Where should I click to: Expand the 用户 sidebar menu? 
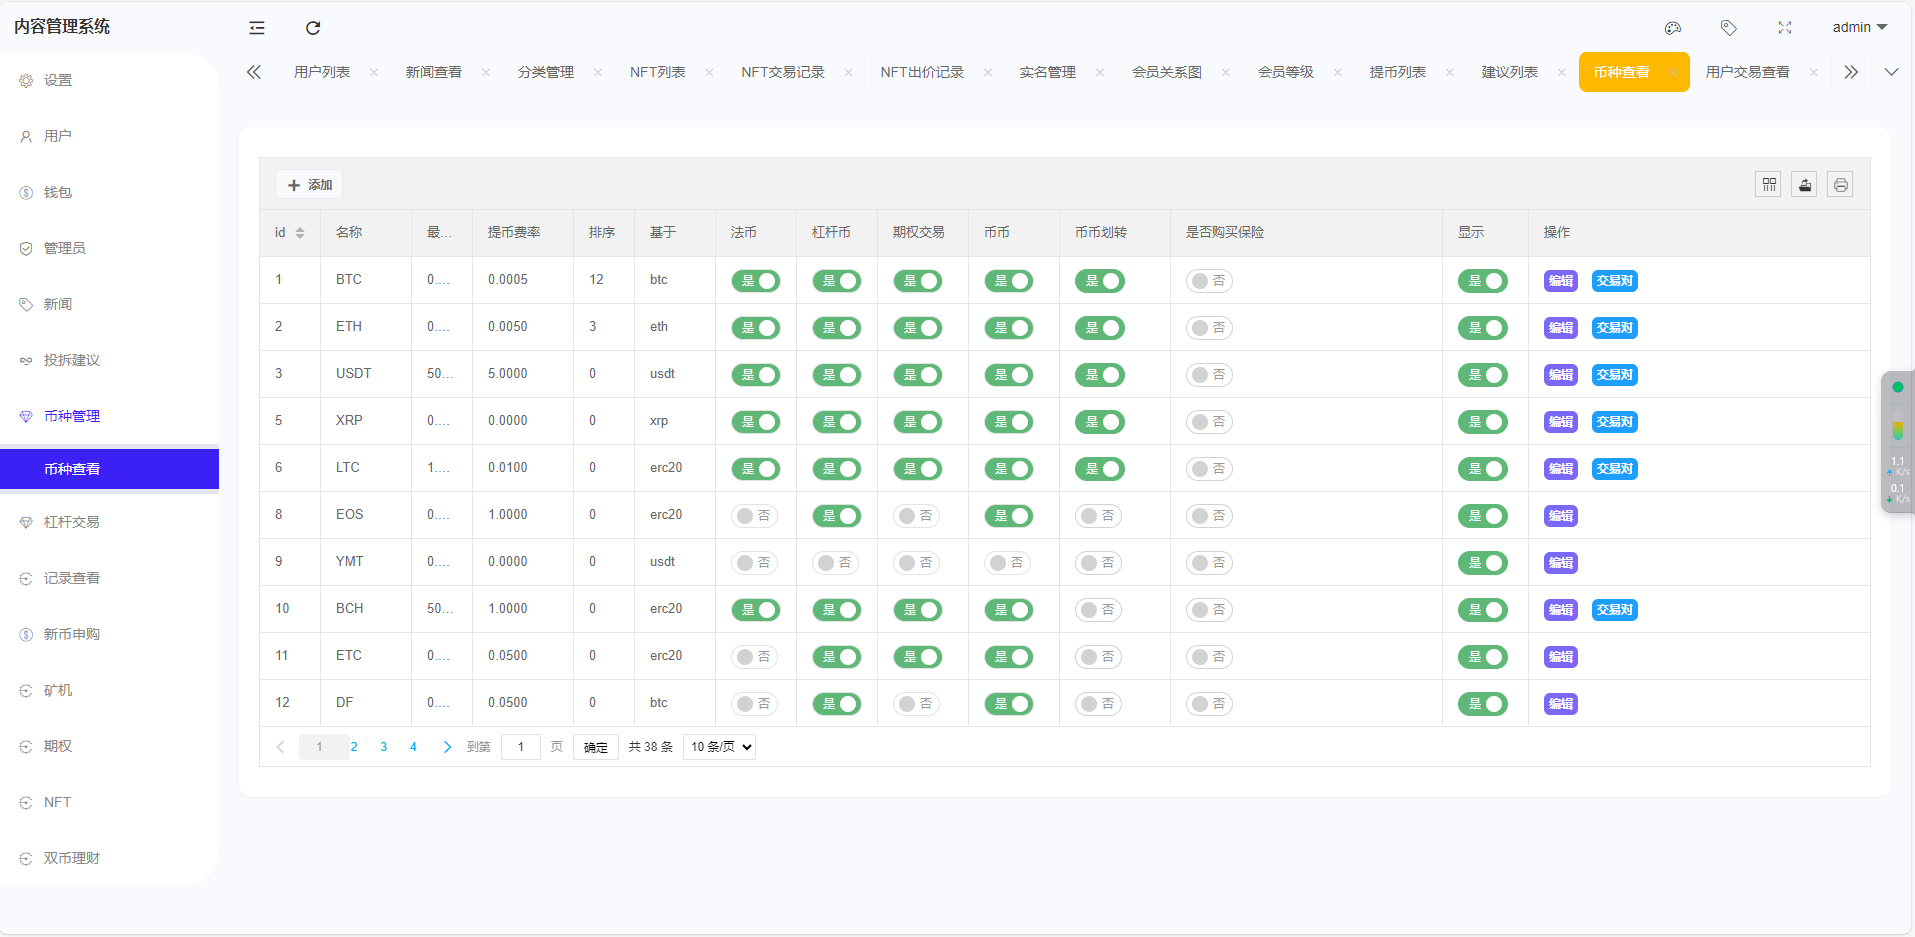click(110, 136)
